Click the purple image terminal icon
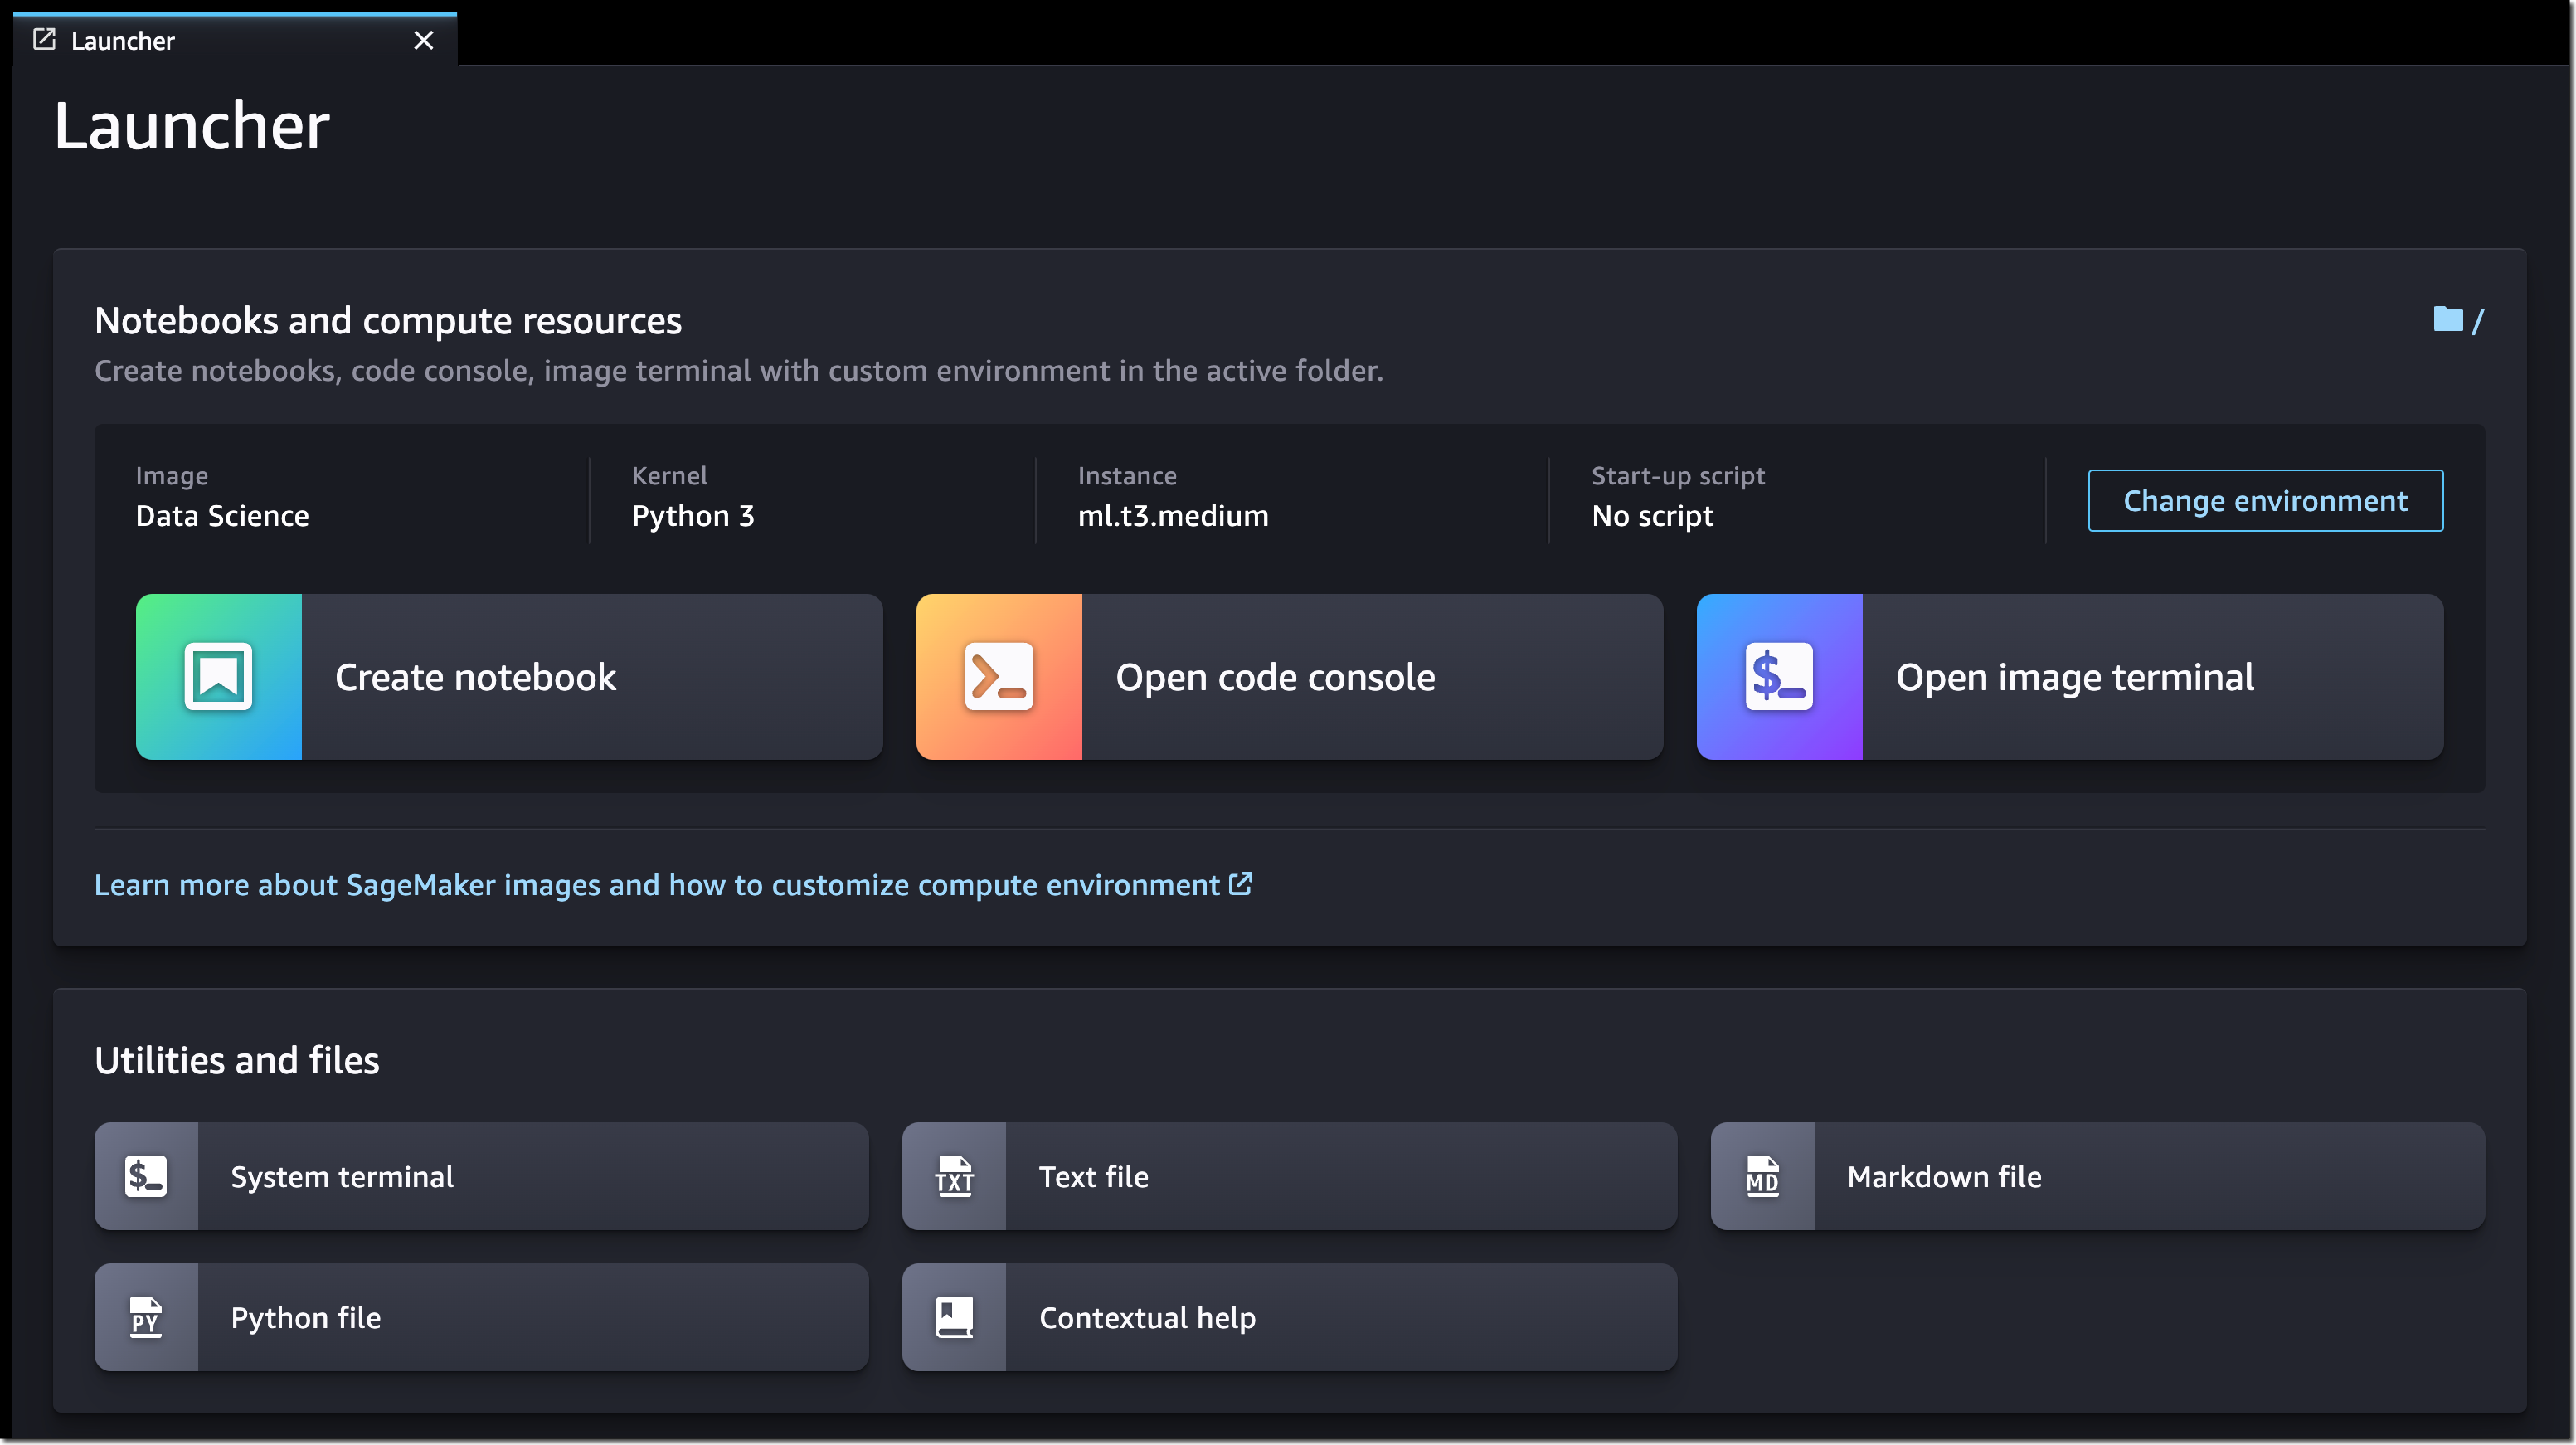Screen dimensions: 2576x1445 [x=1779, y=677]
